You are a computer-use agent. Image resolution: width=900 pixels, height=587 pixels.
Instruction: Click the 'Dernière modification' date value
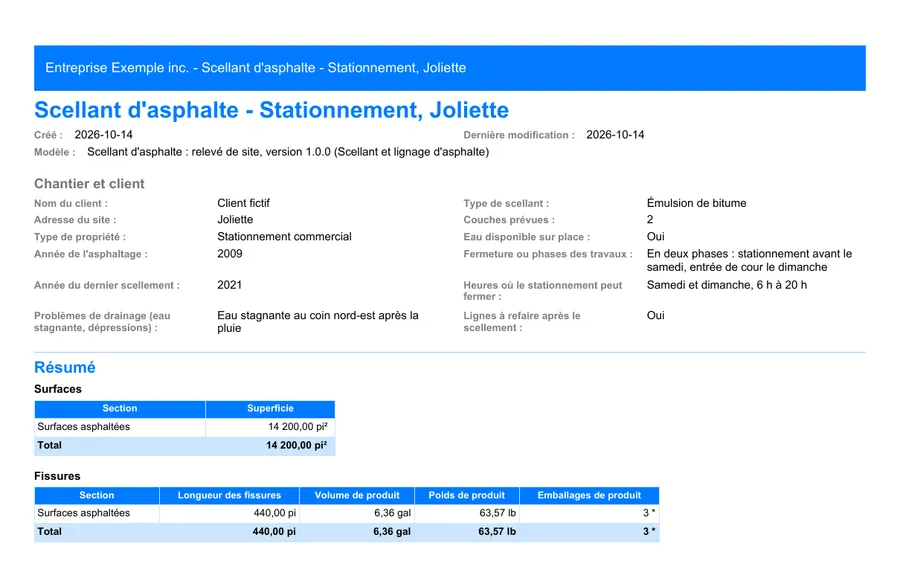coord(615,135)
